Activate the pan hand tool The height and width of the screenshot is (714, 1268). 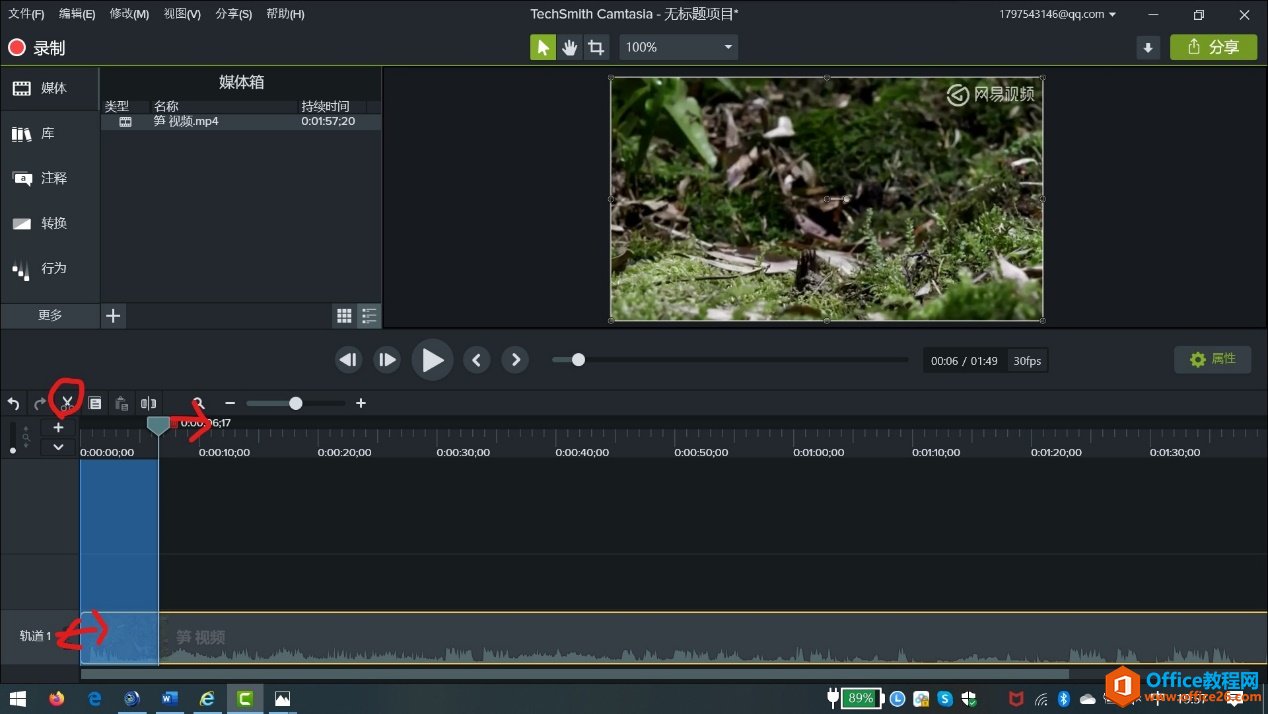click(x=570, y=47)
